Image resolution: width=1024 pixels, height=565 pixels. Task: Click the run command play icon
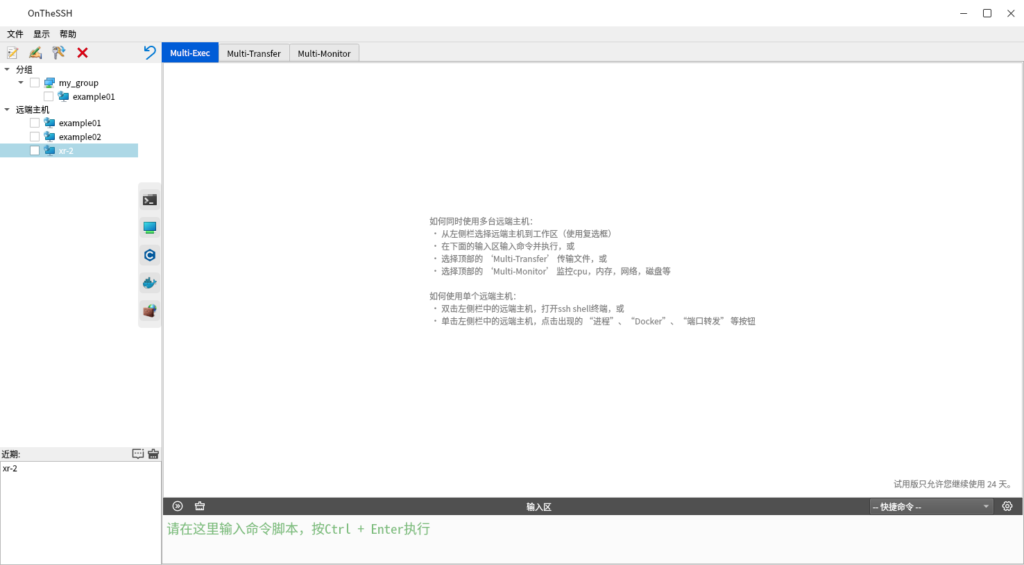(178, 506)
